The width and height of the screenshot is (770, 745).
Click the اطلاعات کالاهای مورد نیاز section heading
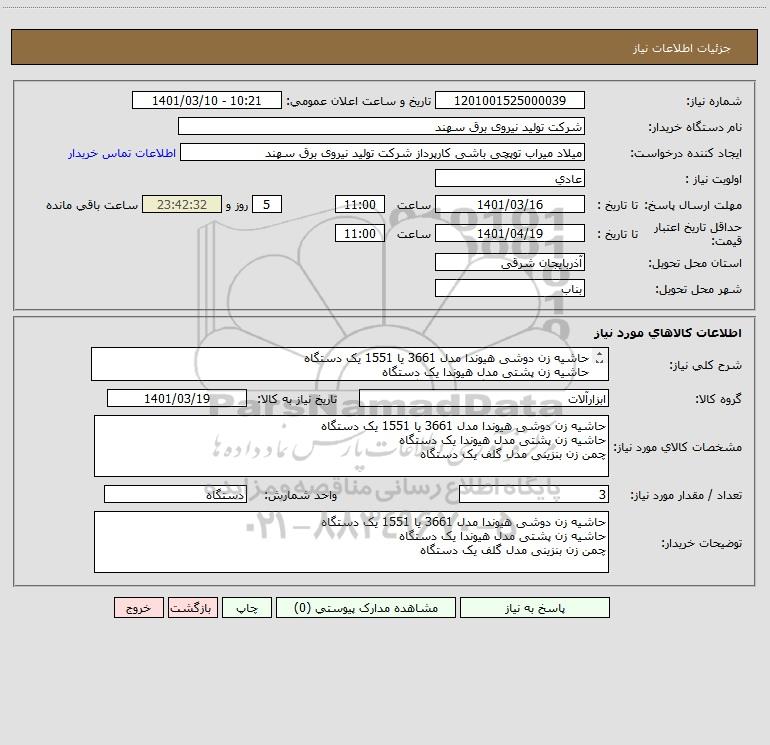tap(667, 333)
